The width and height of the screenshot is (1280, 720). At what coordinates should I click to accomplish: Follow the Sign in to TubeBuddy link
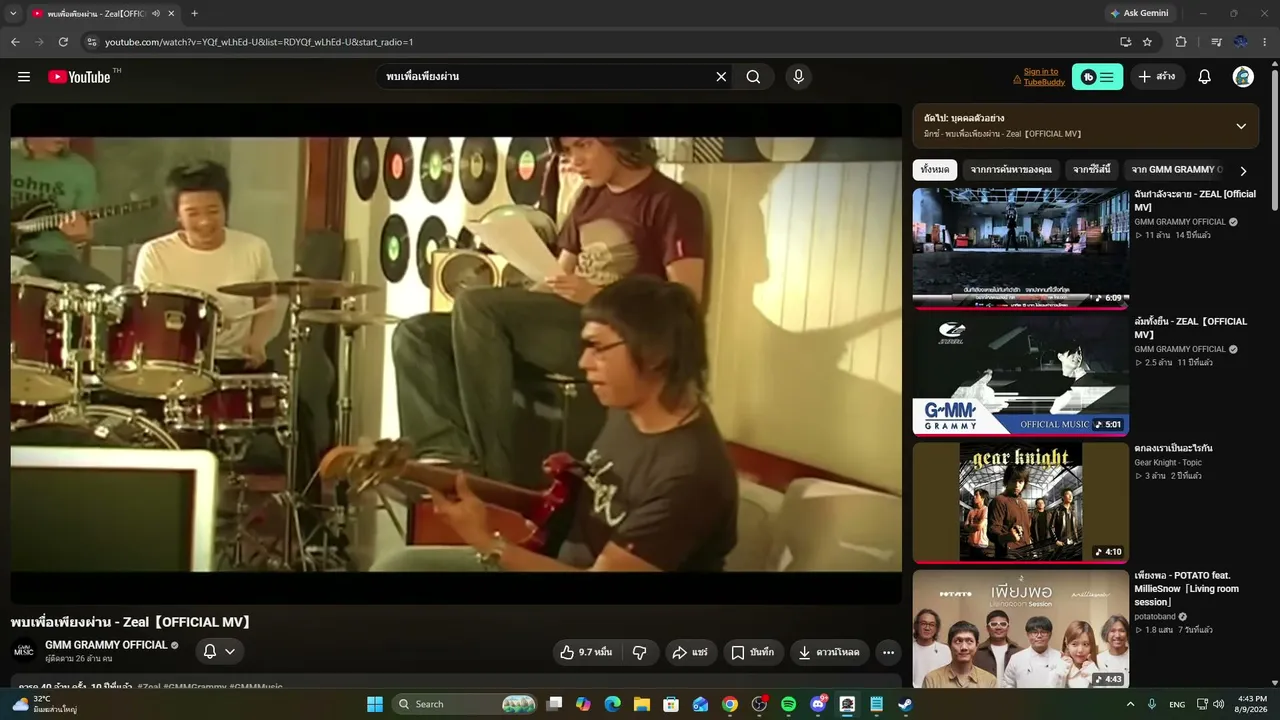tap(1044, 77)
